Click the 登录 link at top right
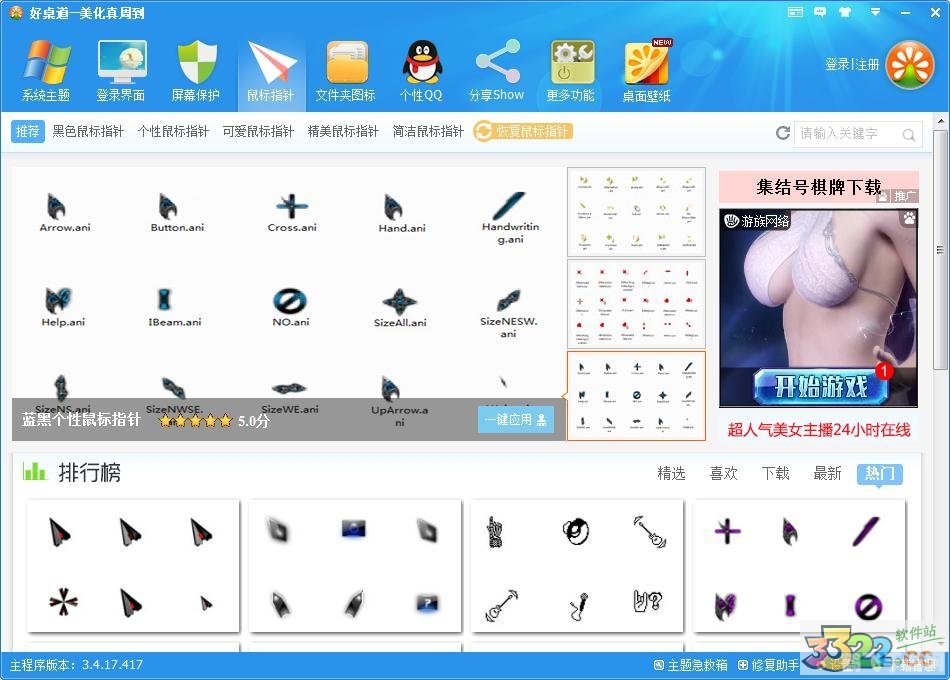950x680 pixels. [837, 64]
